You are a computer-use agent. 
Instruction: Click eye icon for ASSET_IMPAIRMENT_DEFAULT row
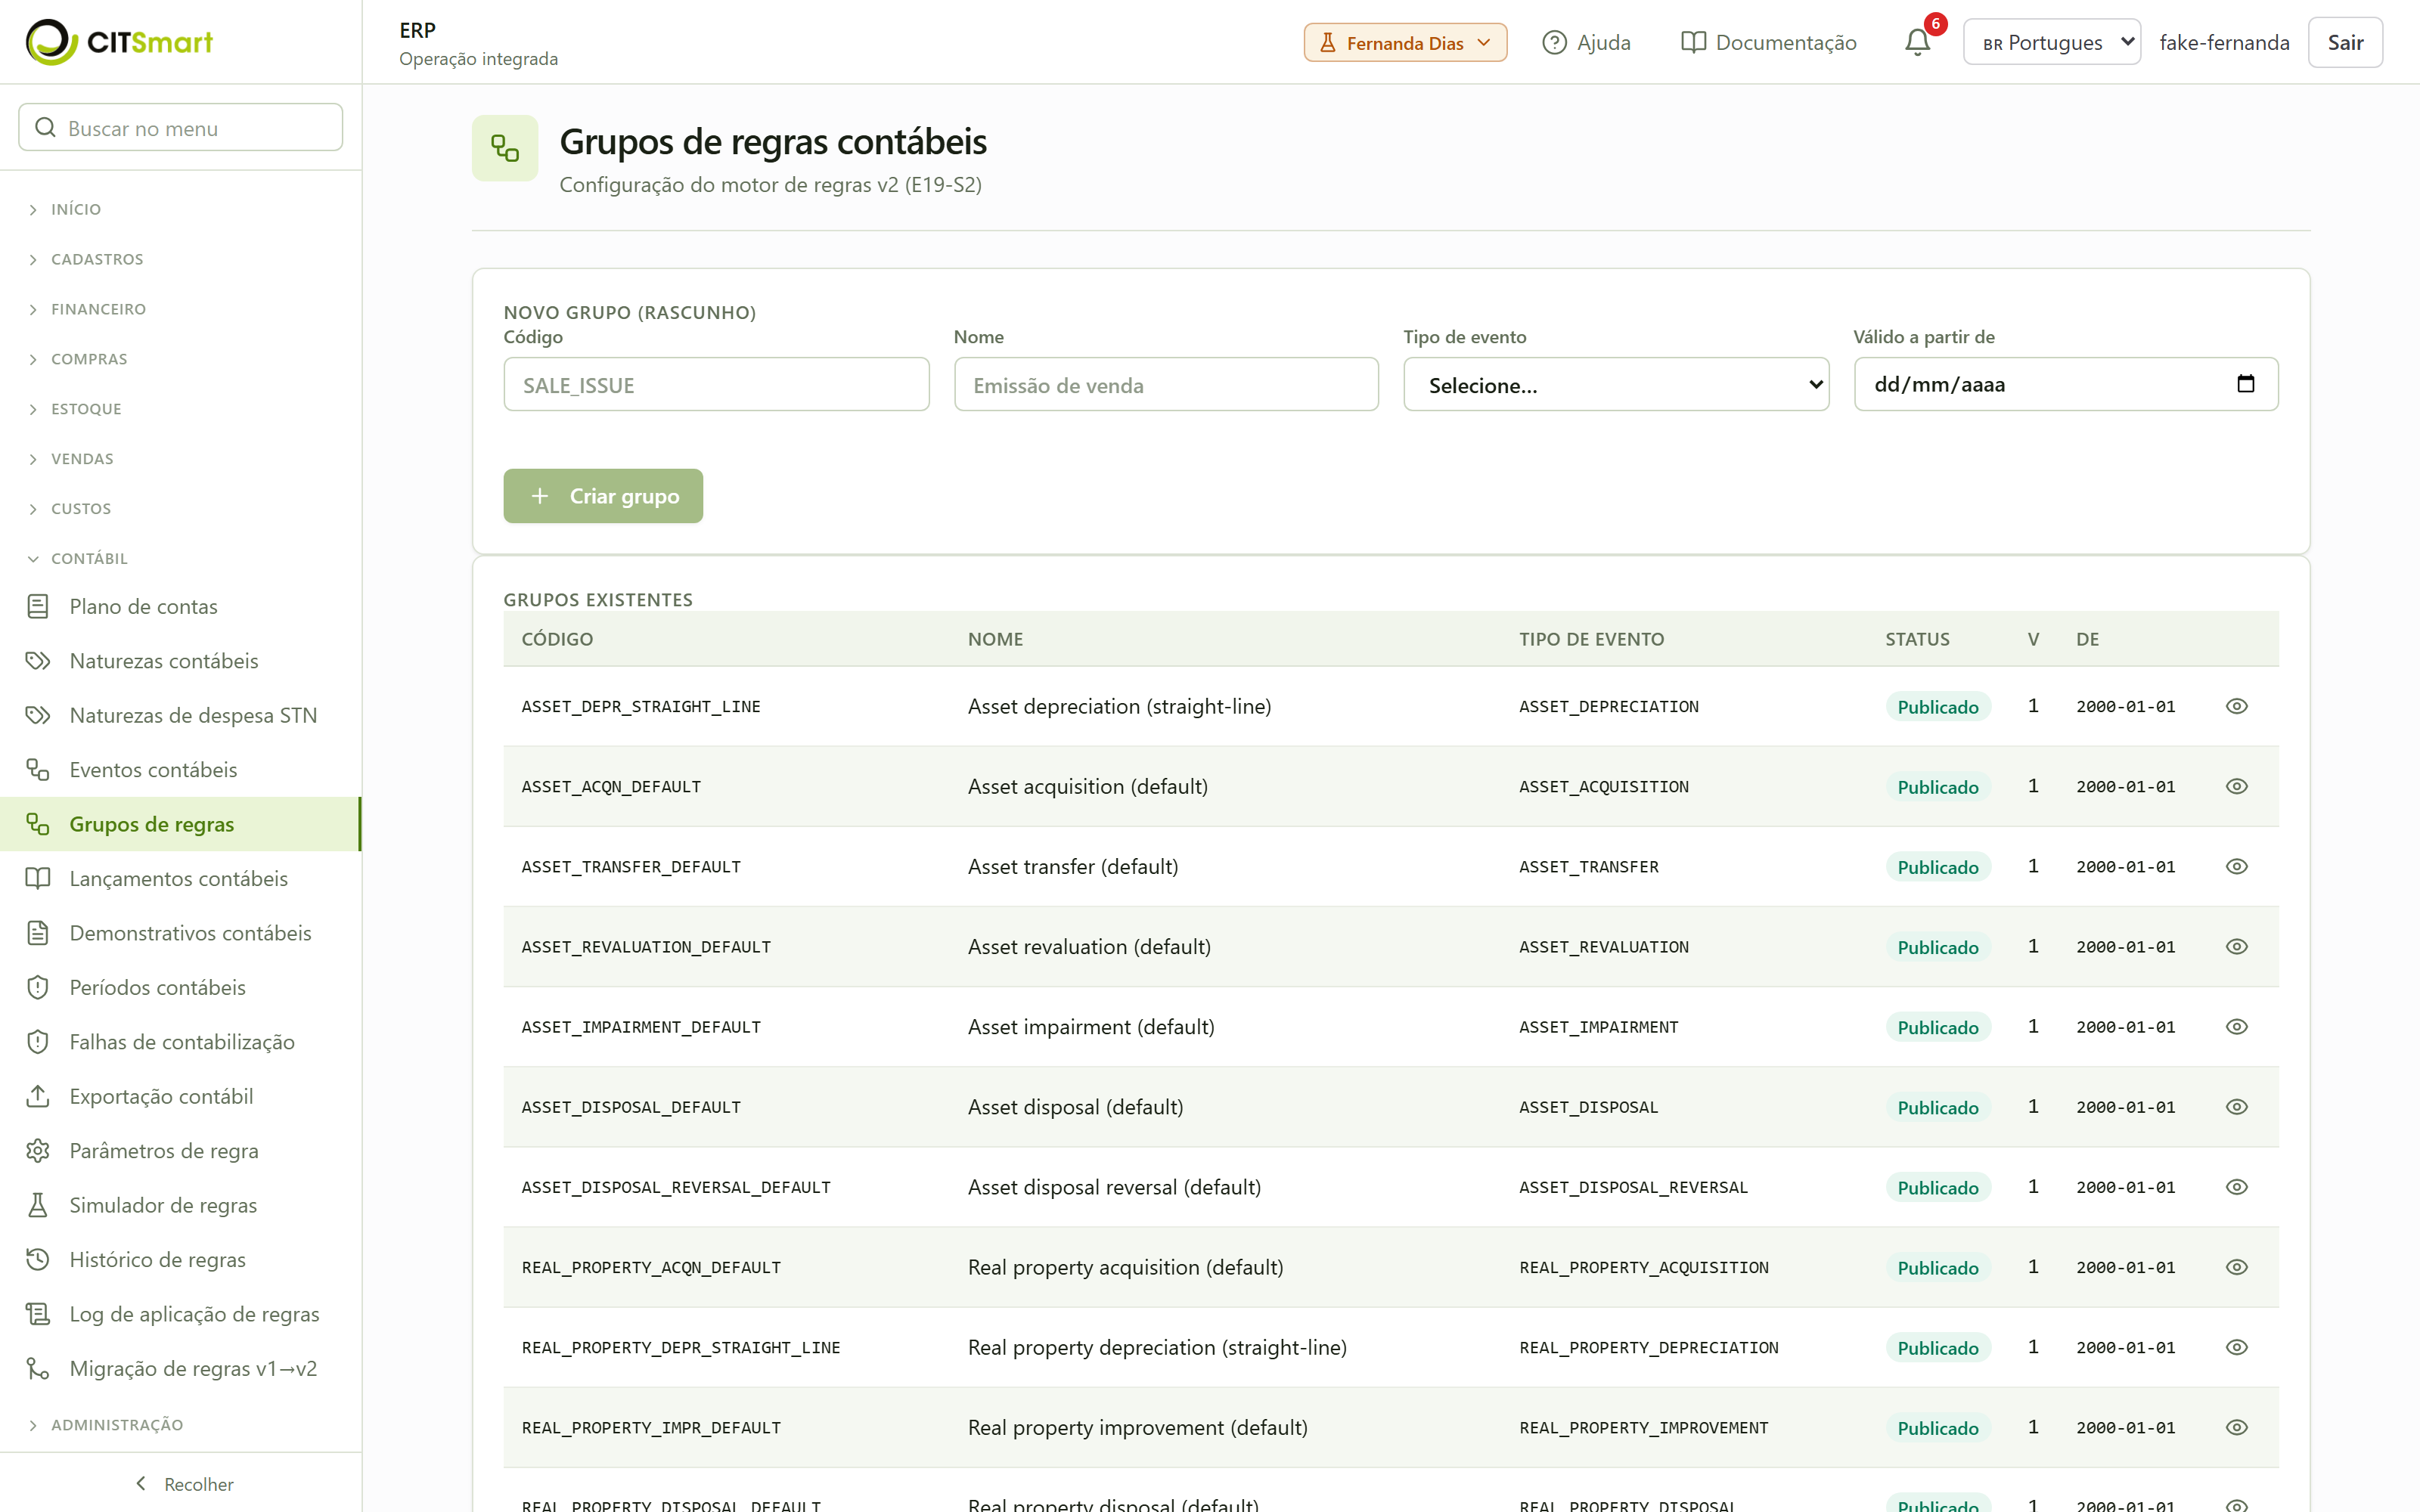point(2237,1026)
